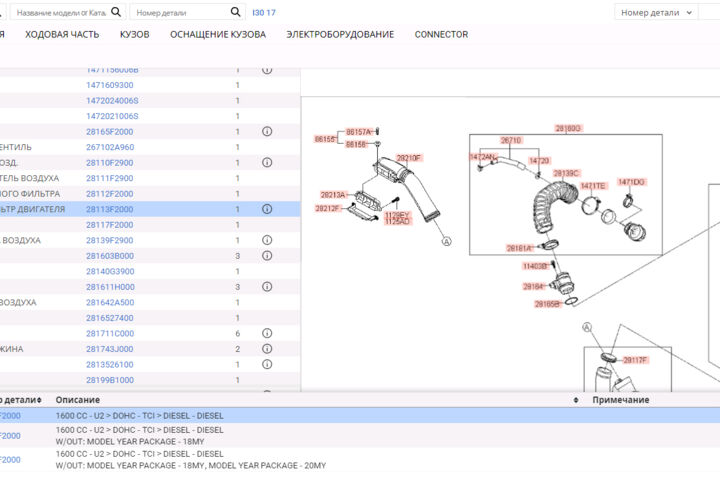Viewport: 720px width, 480px height.
Task: Select the highlighted 1600 CC DIESEL description row
Action: click(360, 416)
